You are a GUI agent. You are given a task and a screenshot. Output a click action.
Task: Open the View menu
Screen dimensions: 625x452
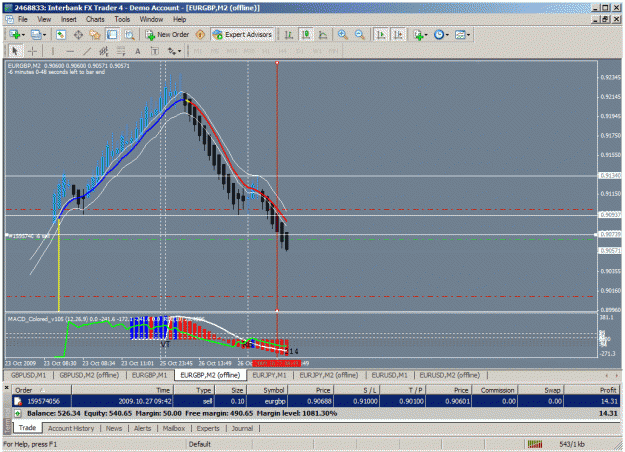pos(44,19)
